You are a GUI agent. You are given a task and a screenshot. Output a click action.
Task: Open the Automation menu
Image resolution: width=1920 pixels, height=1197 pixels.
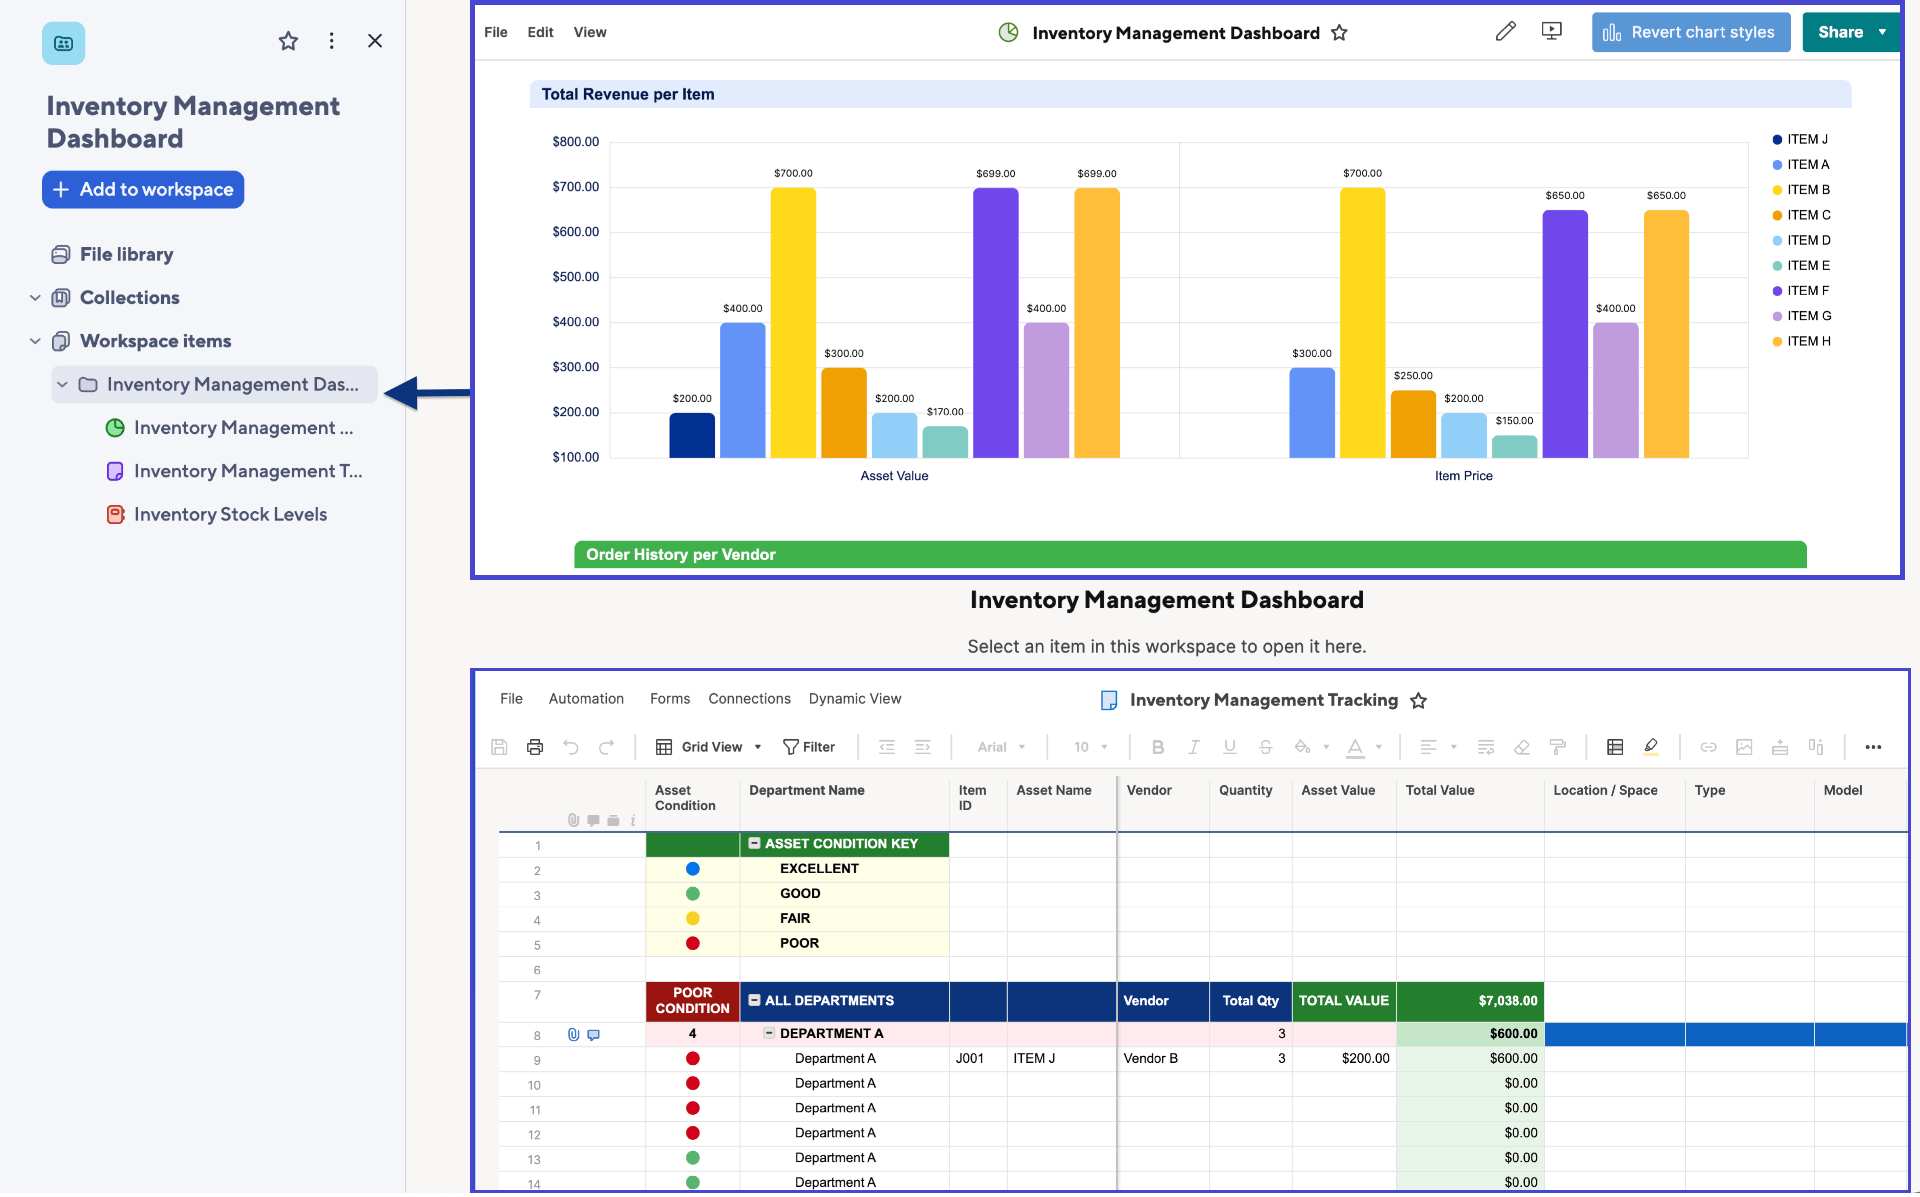point(586,699)
